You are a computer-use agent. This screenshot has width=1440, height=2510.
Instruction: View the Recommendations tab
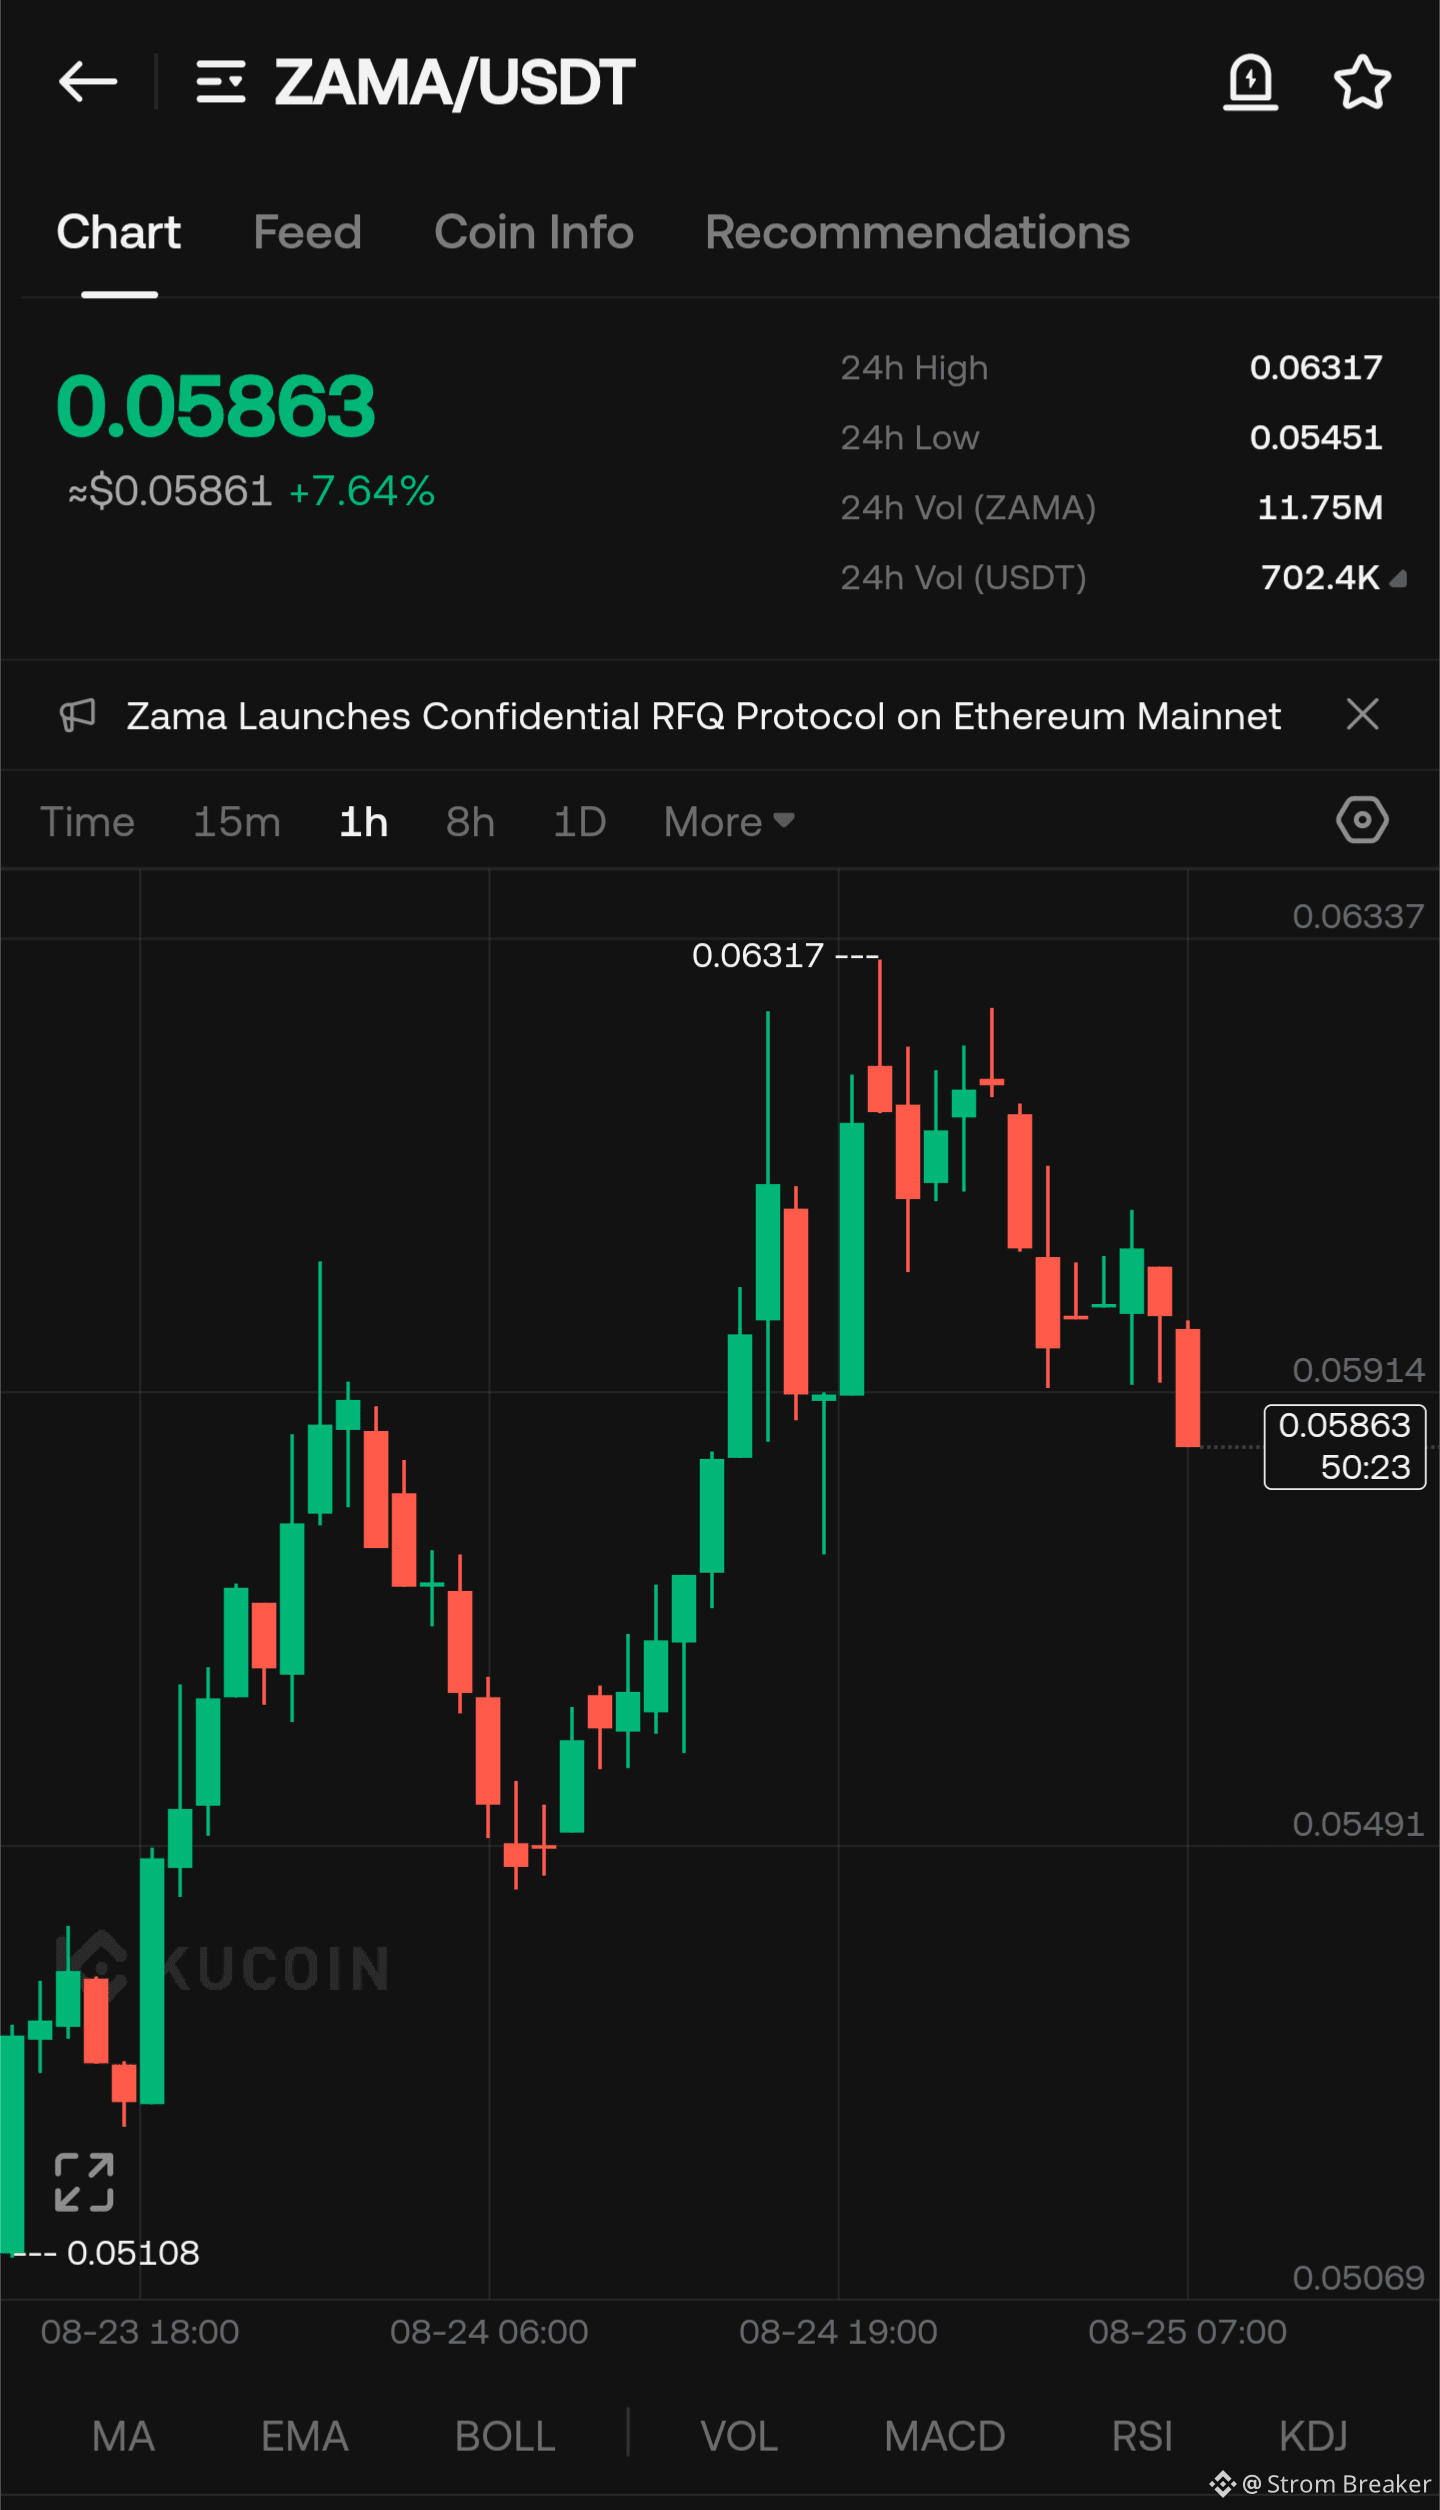917,232
